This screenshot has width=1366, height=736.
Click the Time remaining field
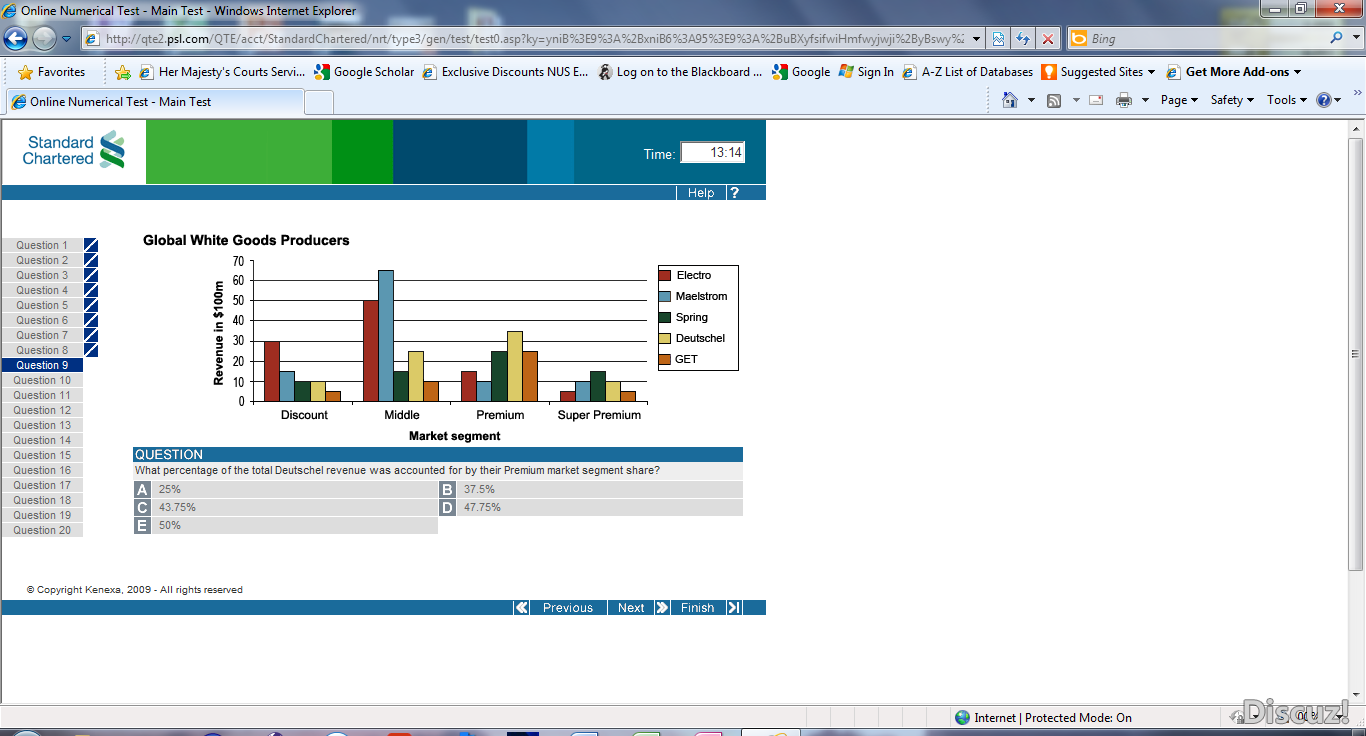click(x=713, y=153)
